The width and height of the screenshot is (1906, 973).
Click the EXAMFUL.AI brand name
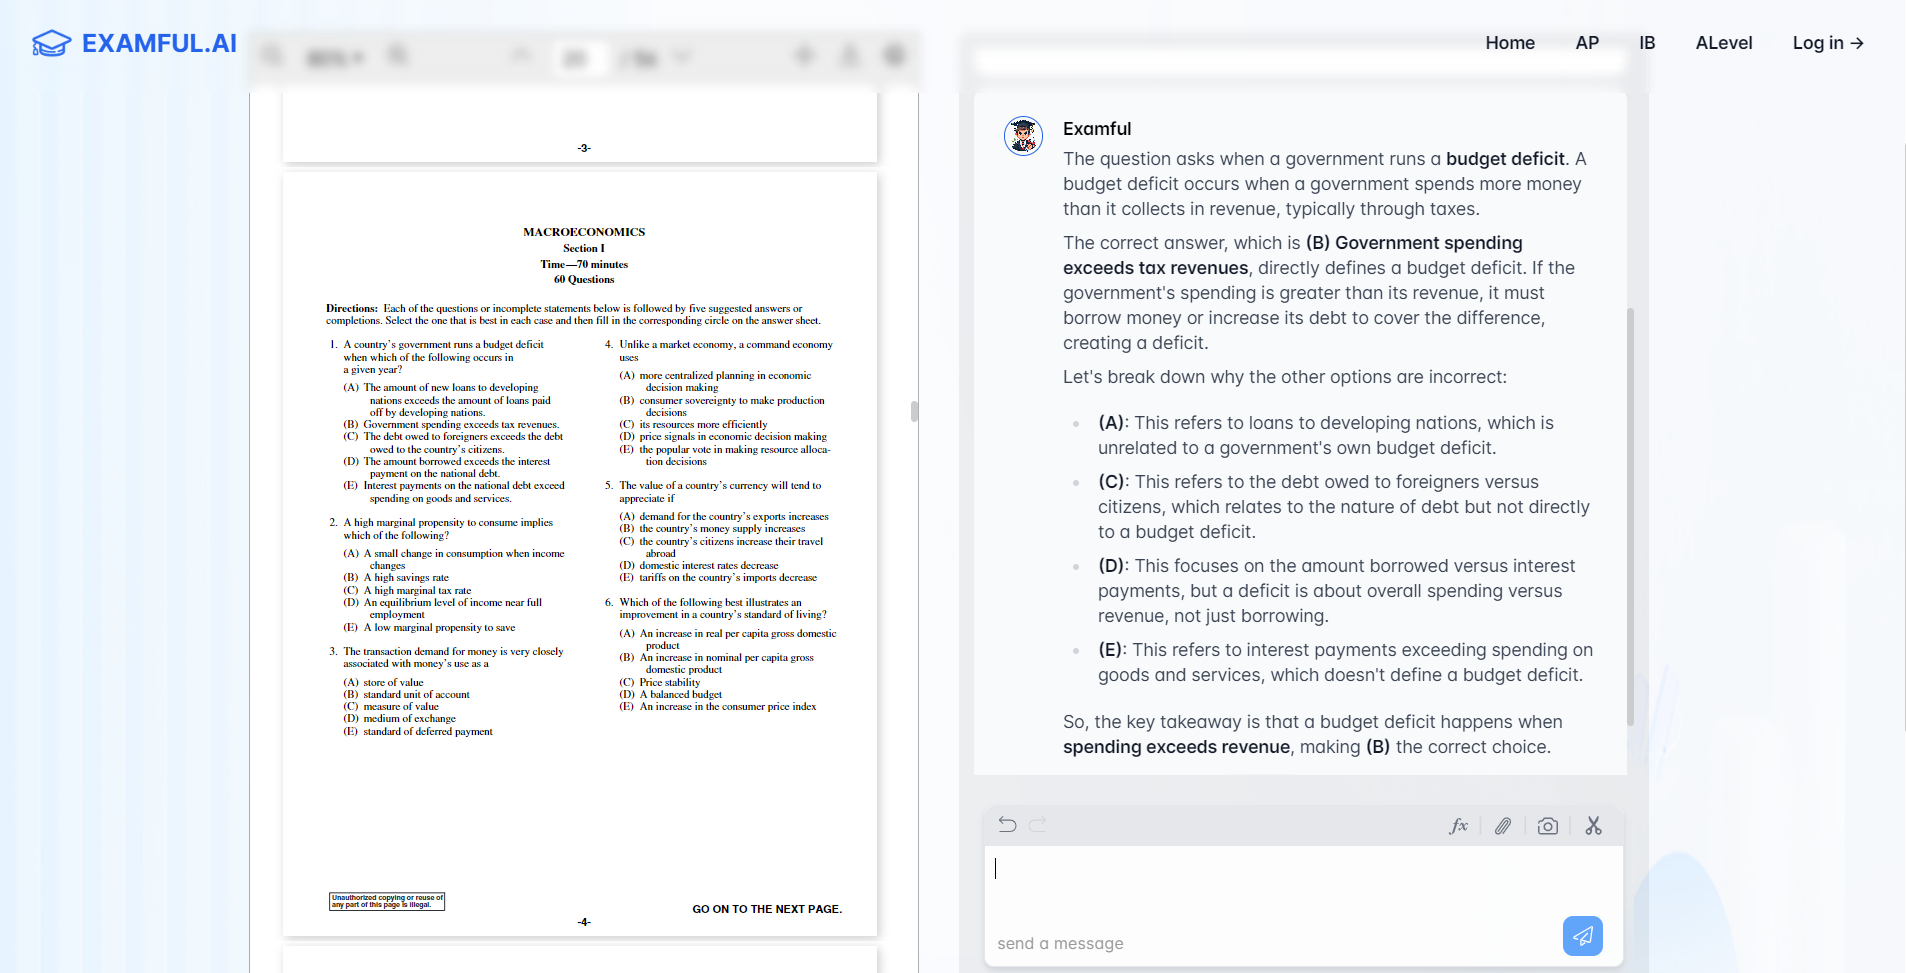tap(159, 43)
